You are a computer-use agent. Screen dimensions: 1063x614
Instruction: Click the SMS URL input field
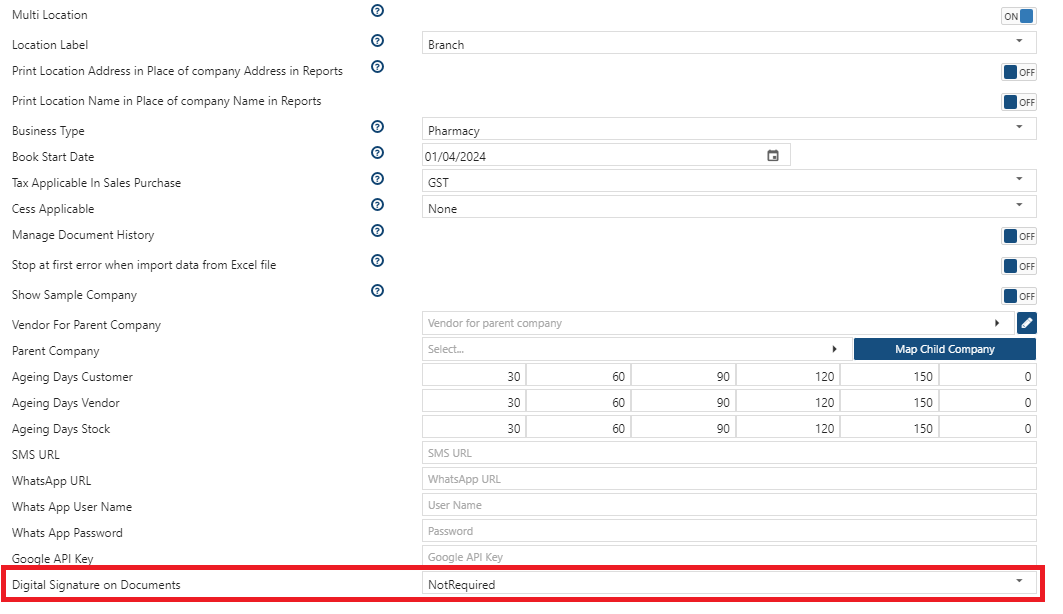729,453
